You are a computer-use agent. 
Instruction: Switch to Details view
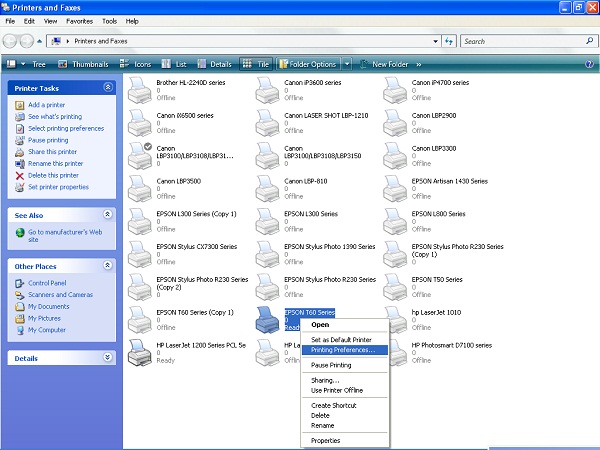[x=215, y=64]
